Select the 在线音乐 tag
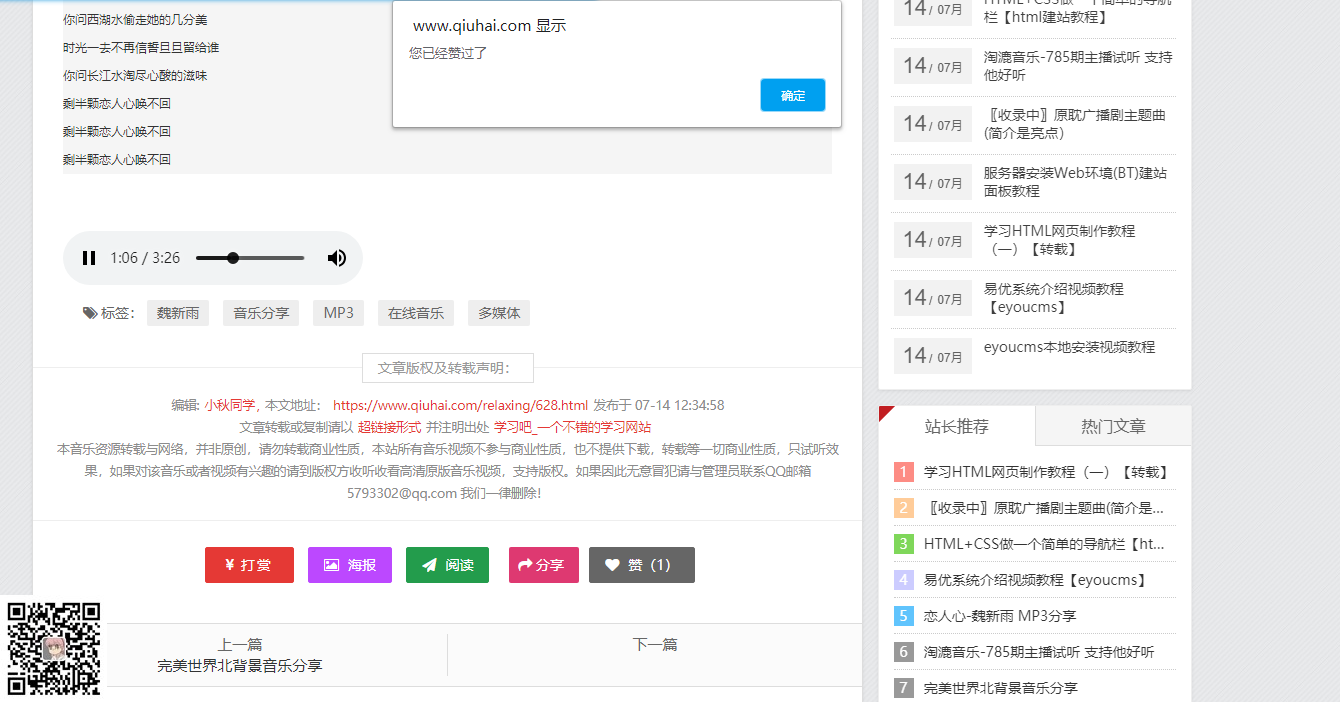The height and width of the screenshot is (702, 1340). click(415, 312)
